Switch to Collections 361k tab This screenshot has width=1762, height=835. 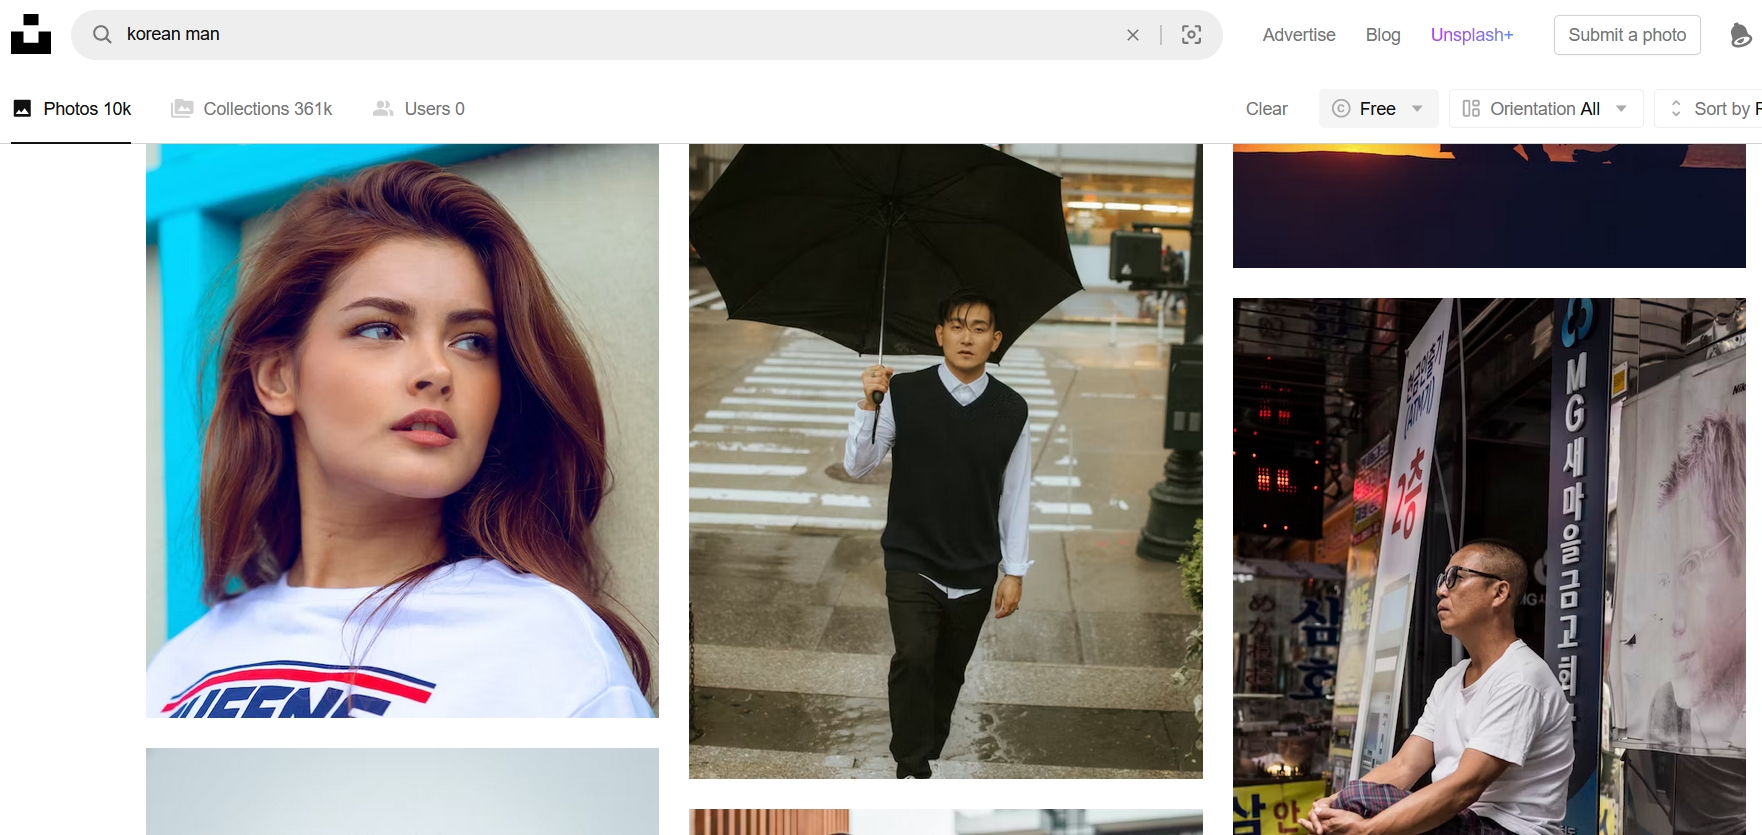point(267,109)
